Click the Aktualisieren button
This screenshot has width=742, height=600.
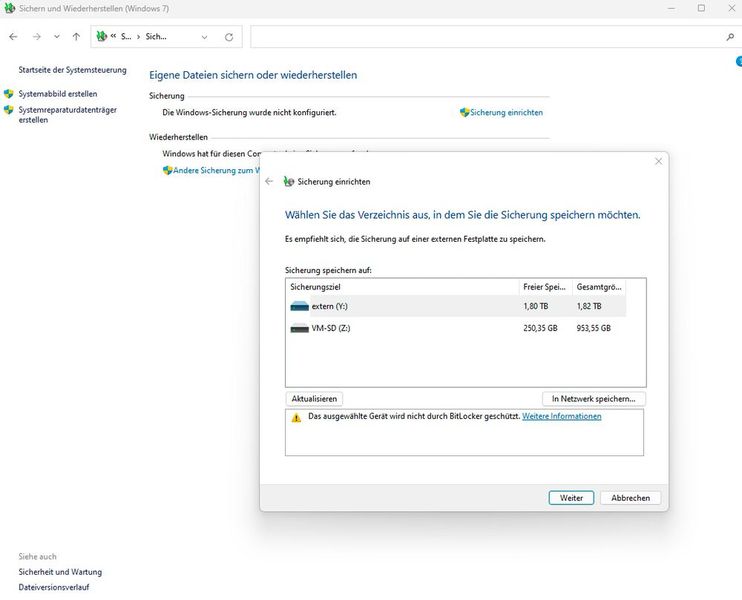click(314, 399)
